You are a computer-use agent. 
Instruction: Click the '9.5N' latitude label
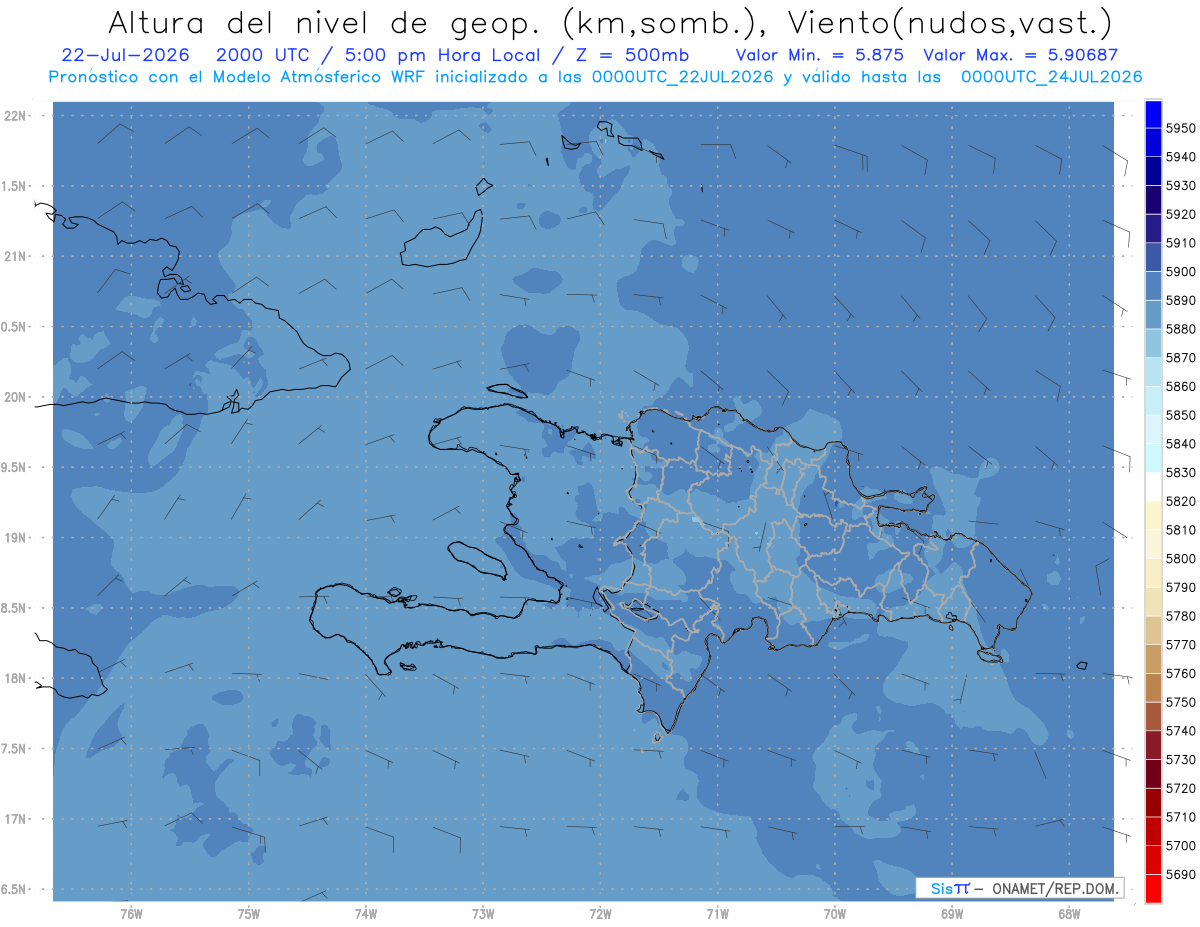click(12, 467)
